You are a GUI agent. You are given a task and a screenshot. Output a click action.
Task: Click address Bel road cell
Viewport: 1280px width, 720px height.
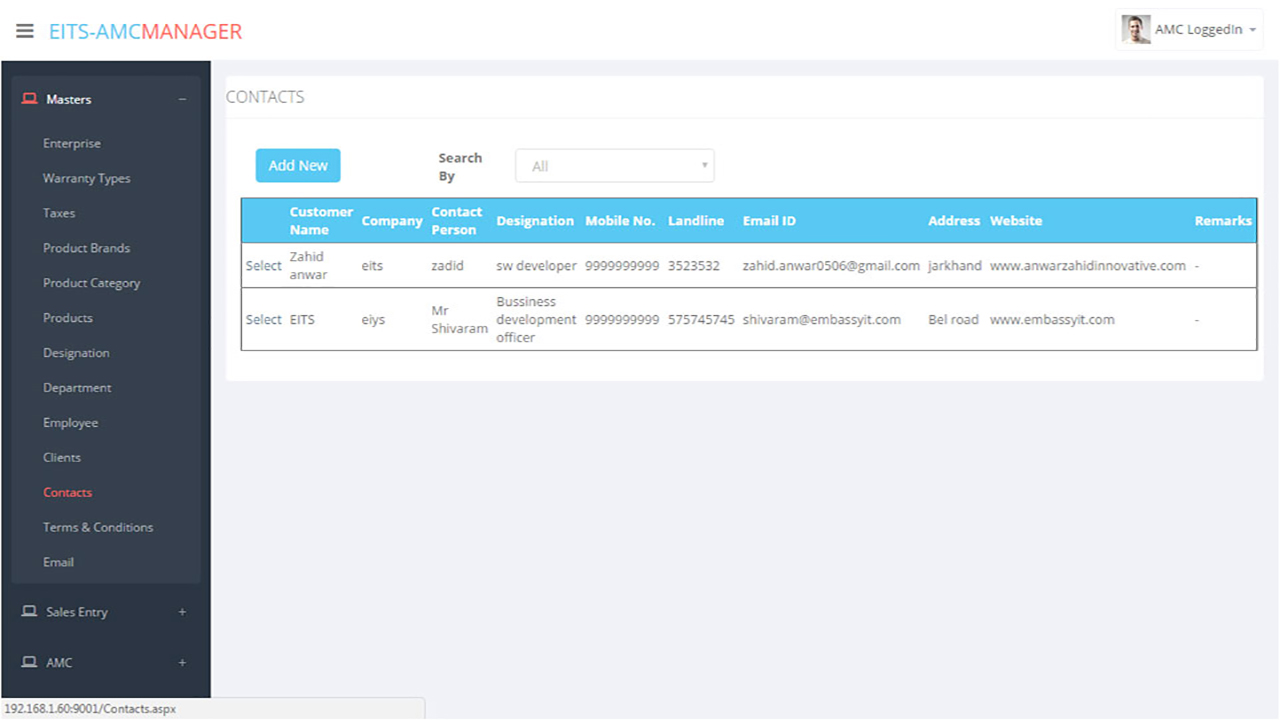point(953,320)
